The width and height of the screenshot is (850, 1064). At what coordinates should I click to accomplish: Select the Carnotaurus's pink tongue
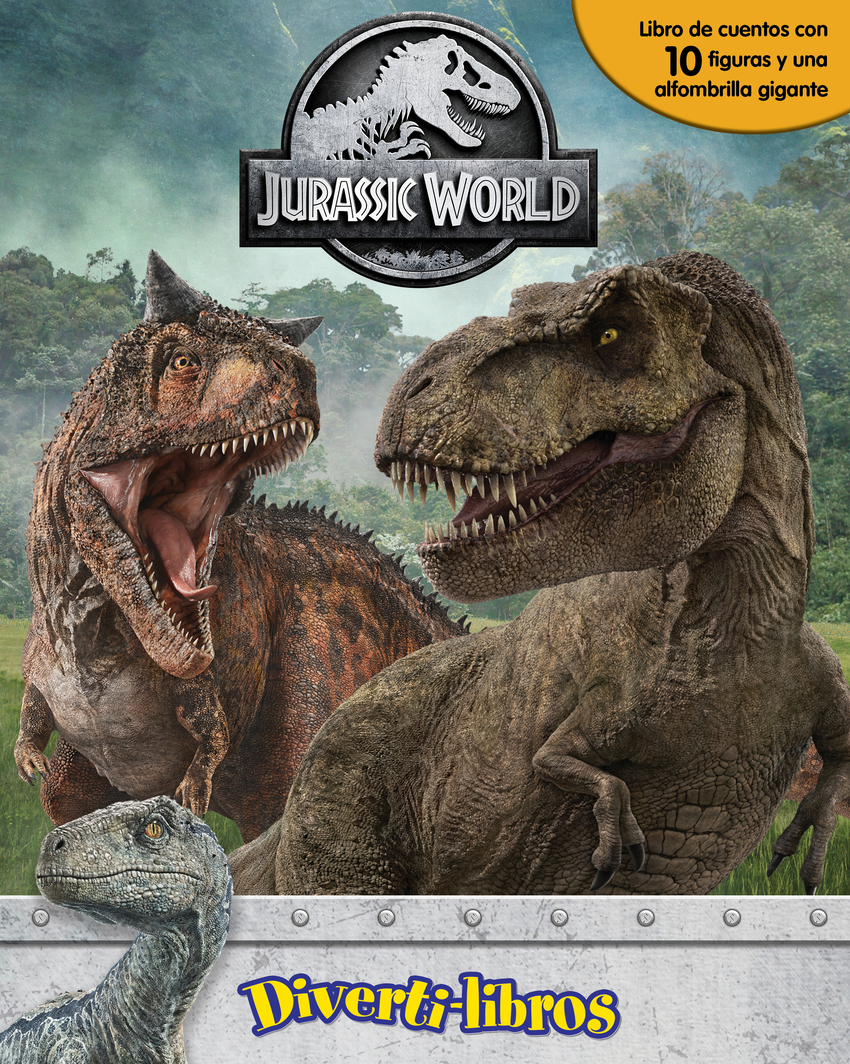pyautogui.click(x=173, y=545)
